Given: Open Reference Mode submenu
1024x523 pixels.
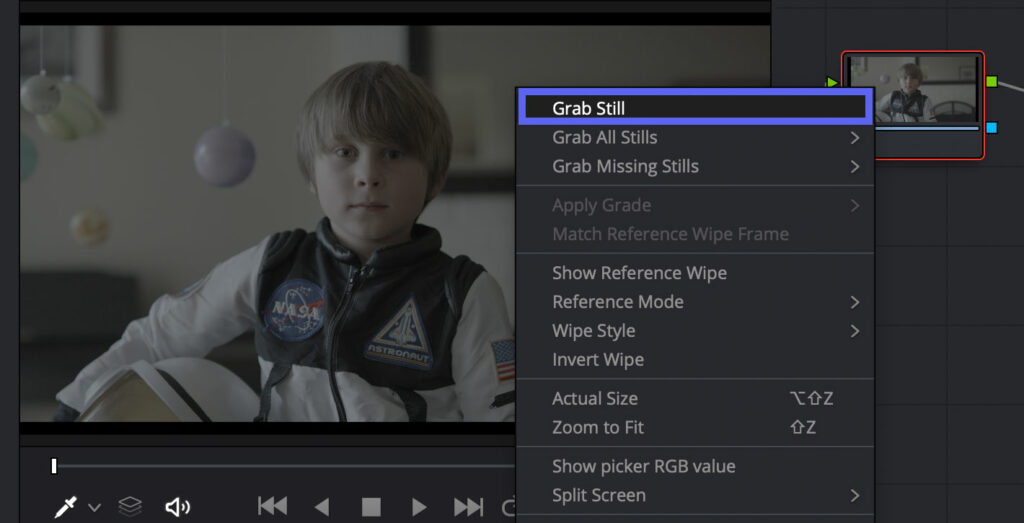Looking at the screenshot, I should 695,302.
